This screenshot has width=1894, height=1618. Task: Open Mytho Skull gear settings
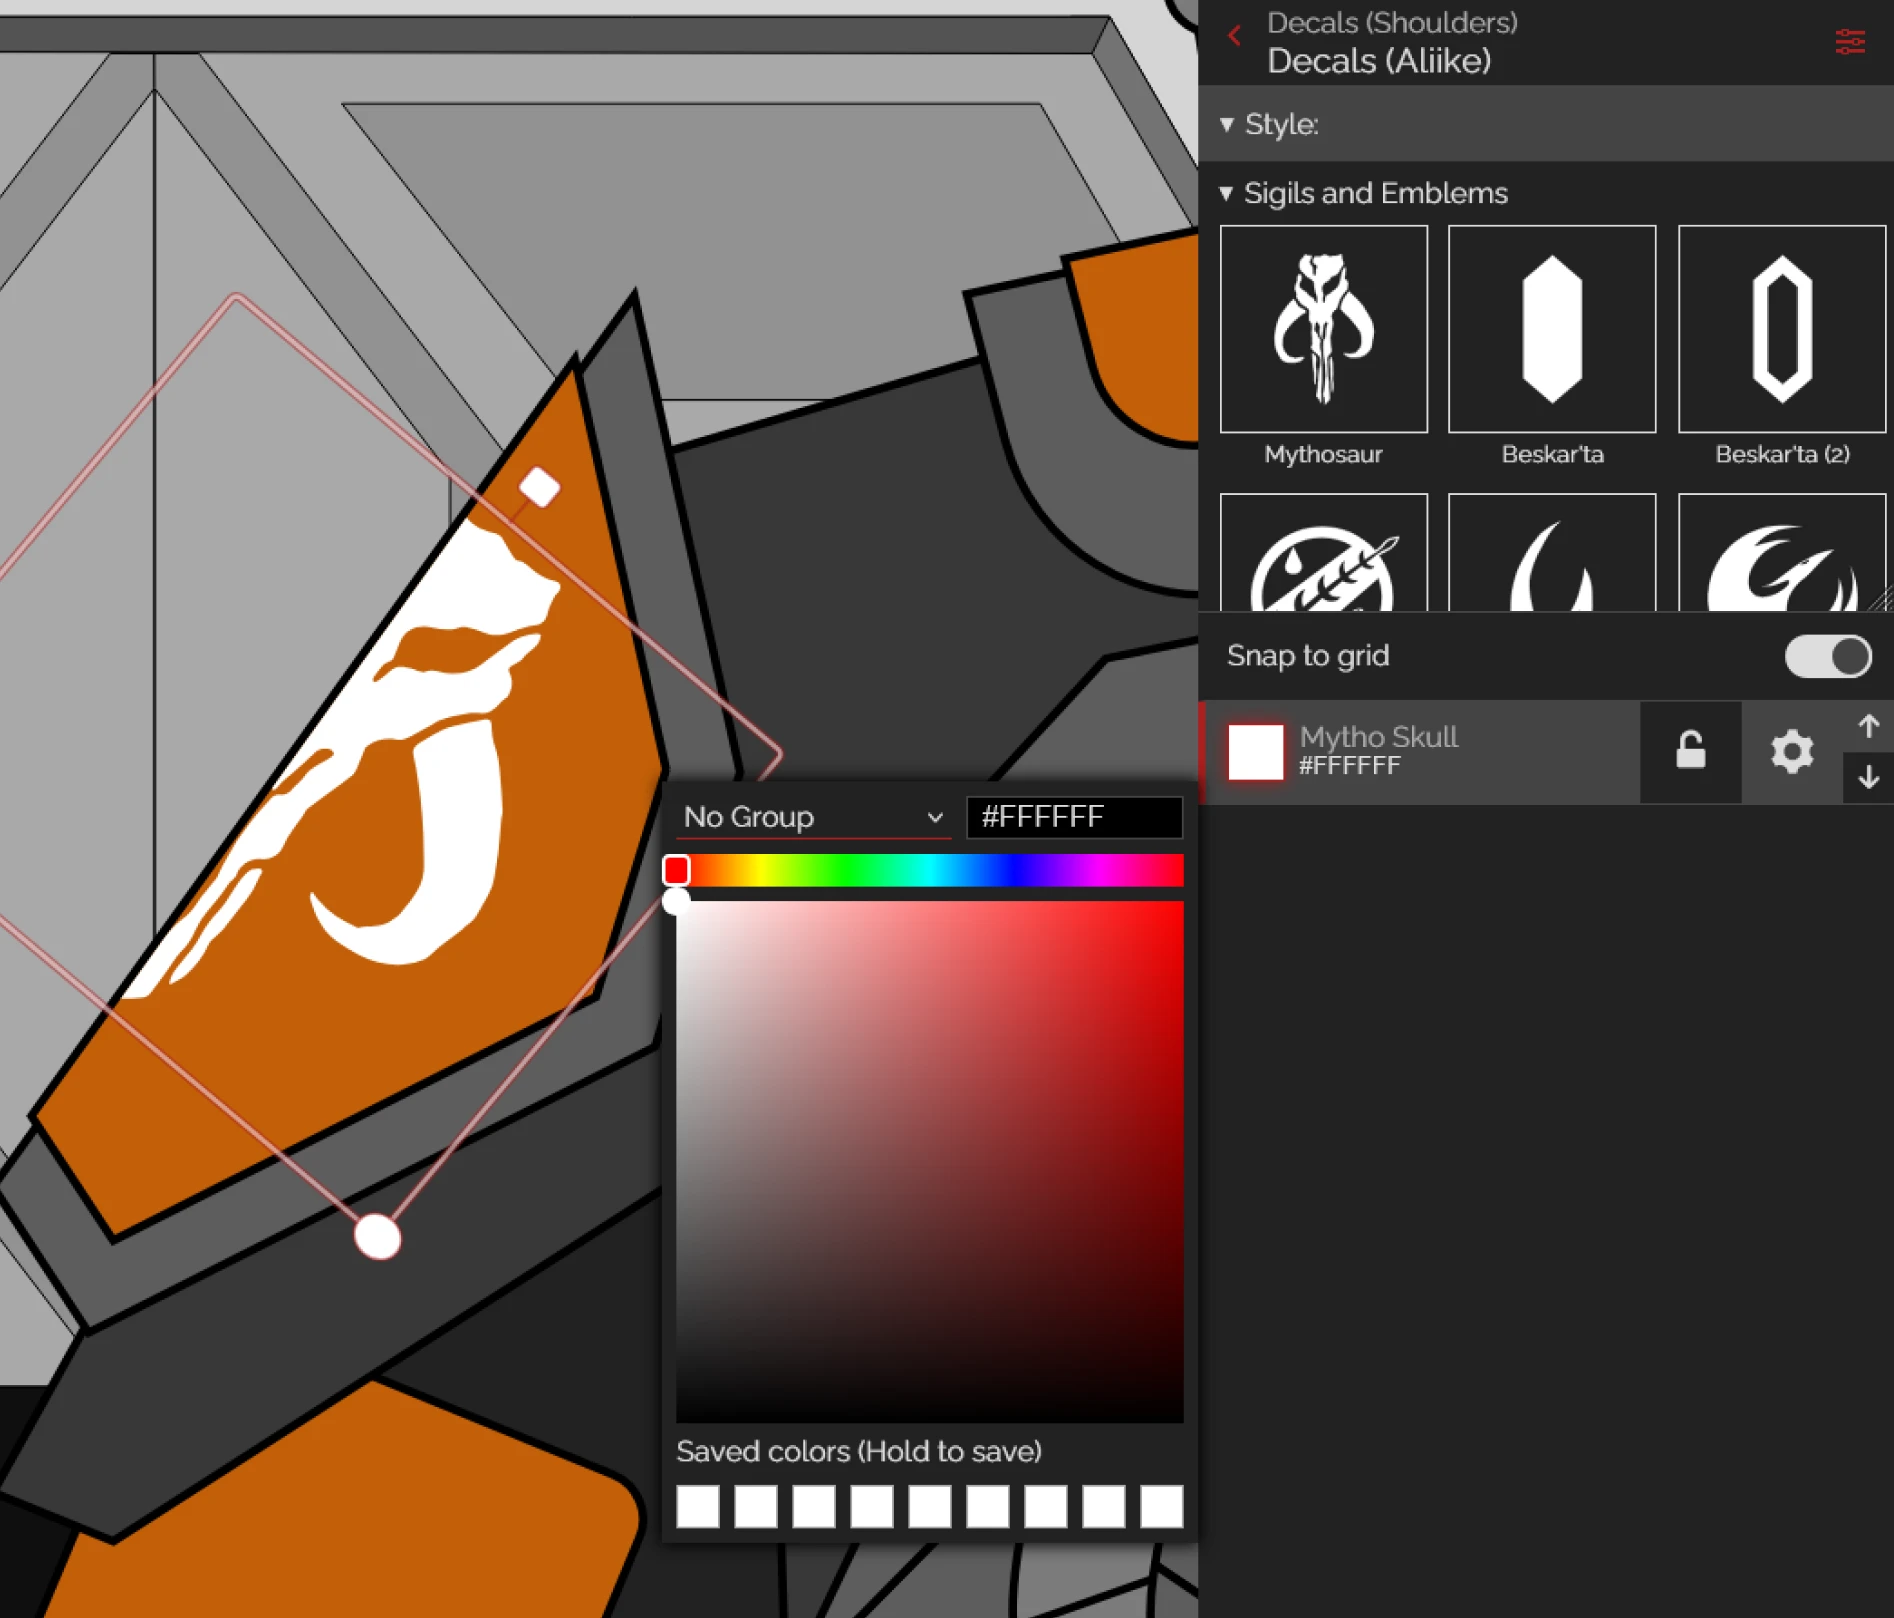click(1791, 751)
